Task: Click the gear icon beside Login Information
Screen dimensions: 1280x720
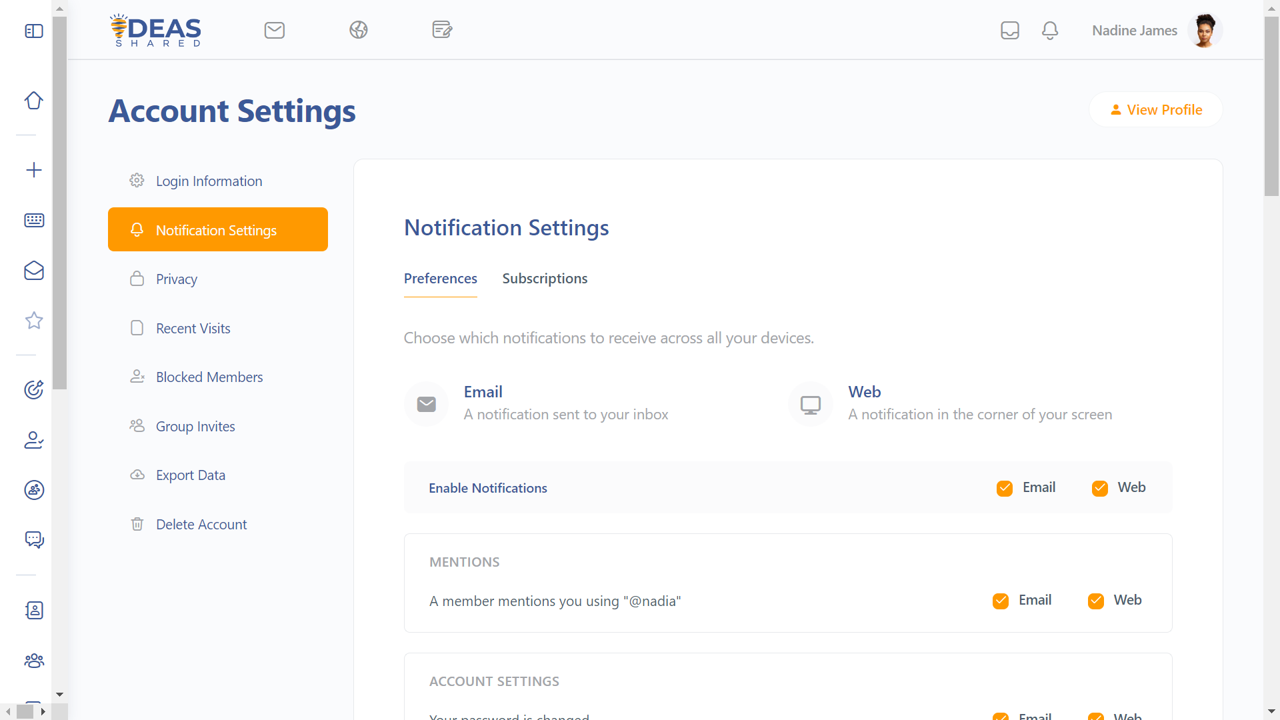Action: pyautogui.click(x=137, y=180)
